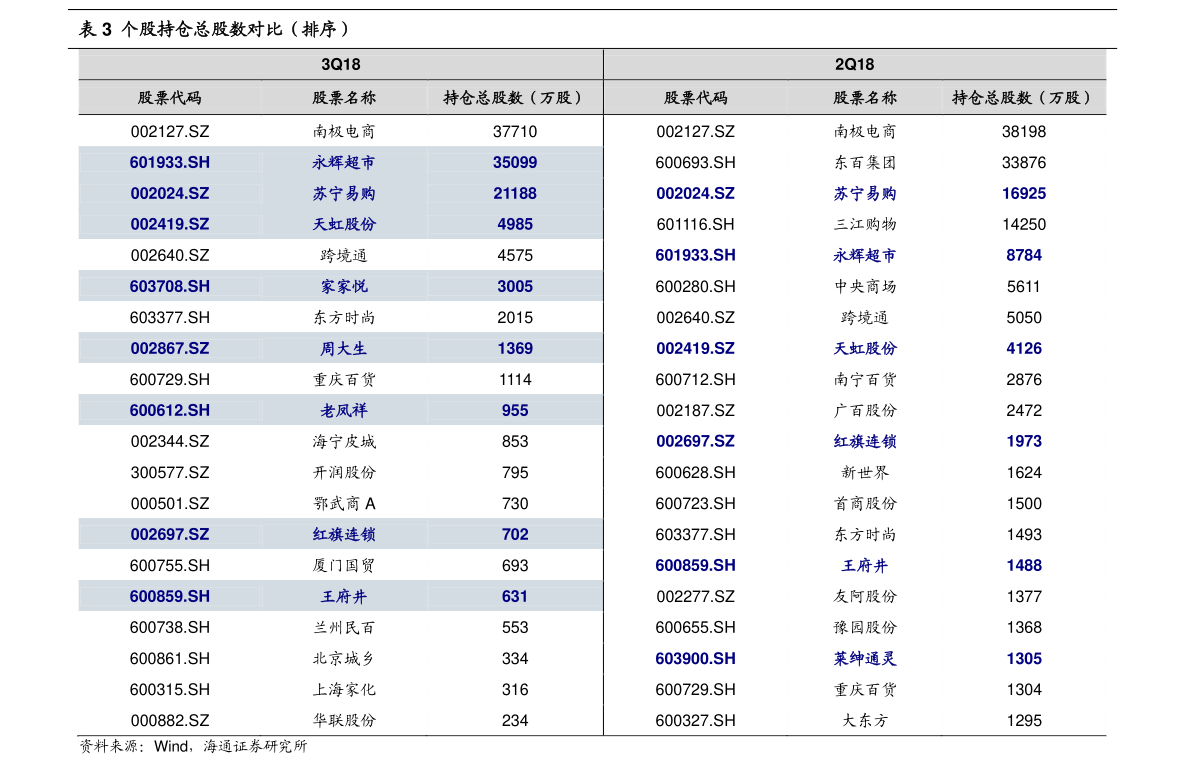1191x775 pixels.
Task: Click 莱绅通灵 stock name
Action: coord(864,659)
